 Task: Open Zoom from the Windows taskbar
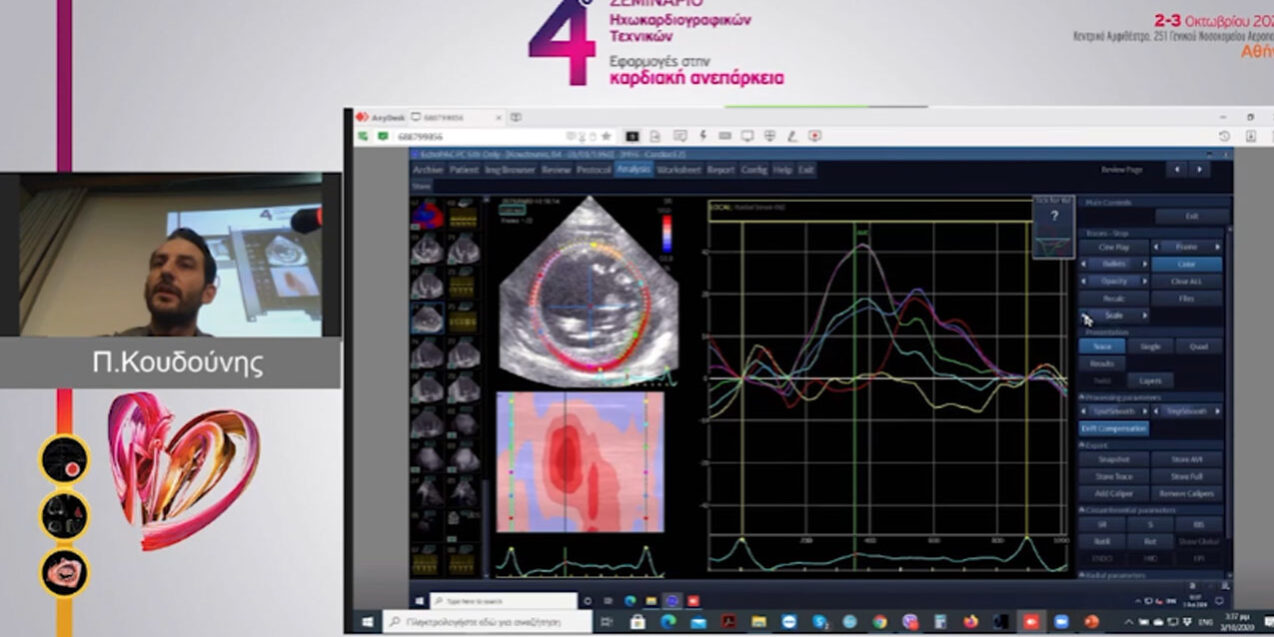click(1060, 622)
